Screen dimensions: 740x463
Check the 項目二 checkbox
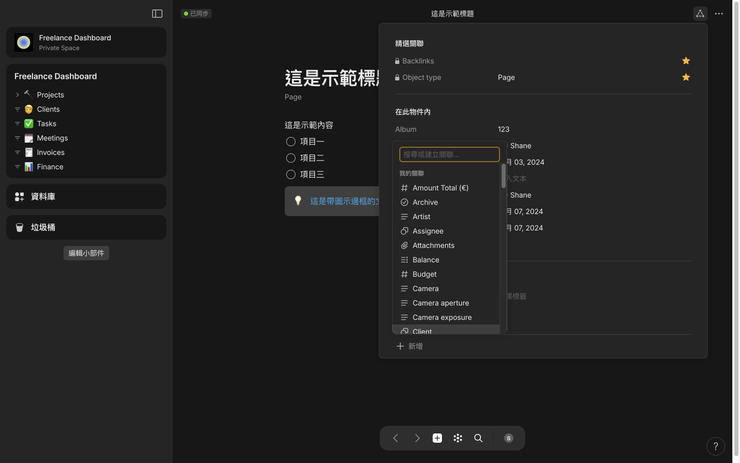291,158
